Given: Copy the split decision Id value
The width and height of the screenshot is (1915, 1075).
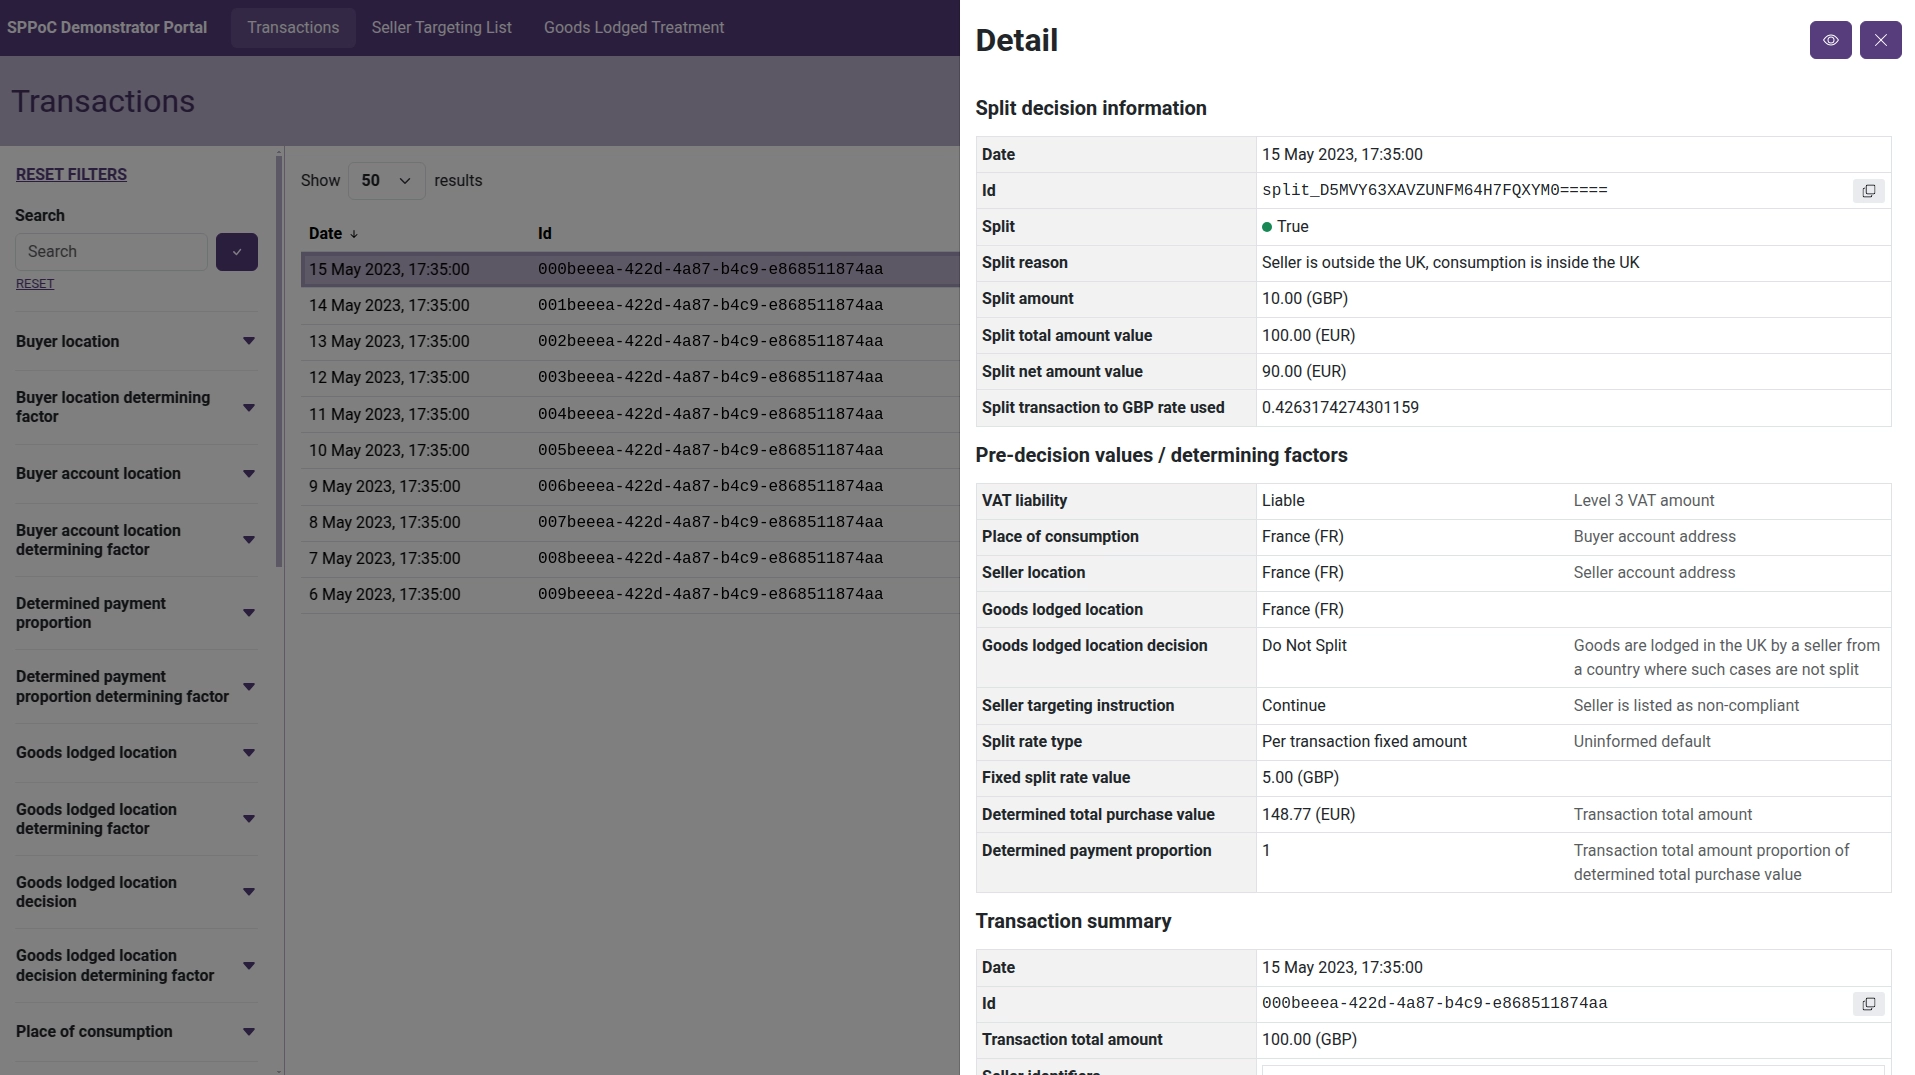Looking at the screenshot, I should click(1868, 190).
